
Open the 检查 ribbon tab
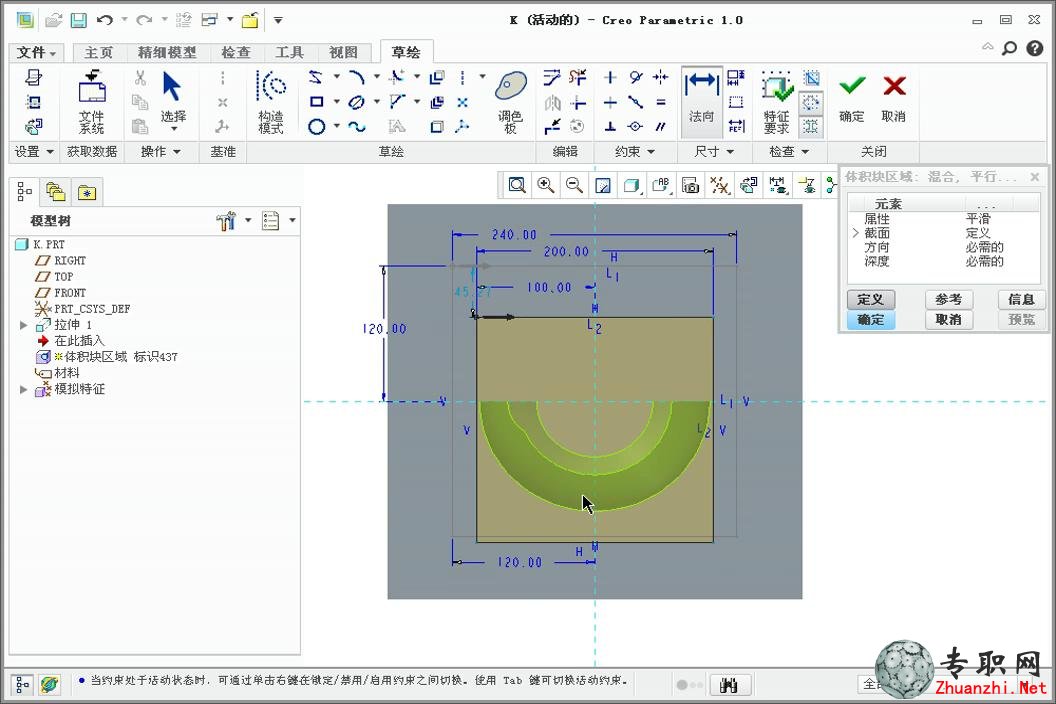point(236,53)
